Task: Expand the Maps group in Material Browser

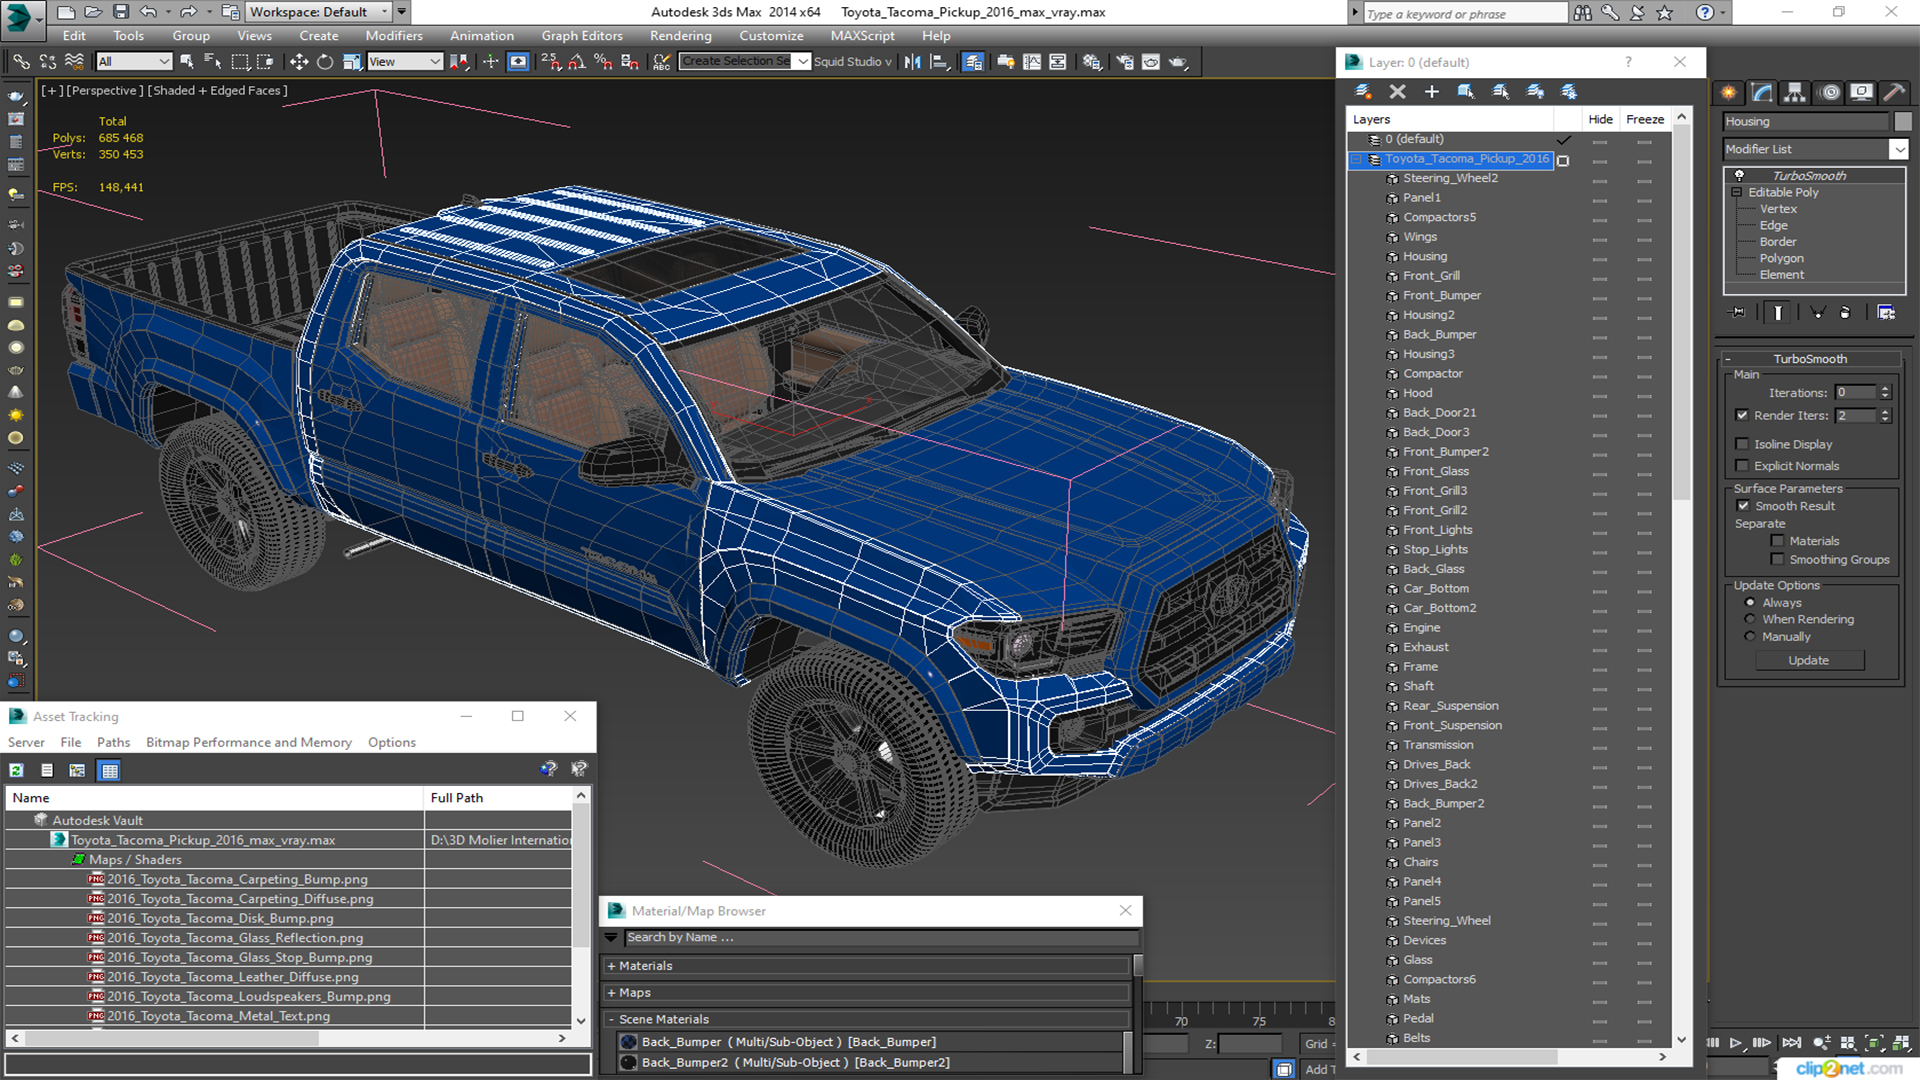Action: point(611,993)
